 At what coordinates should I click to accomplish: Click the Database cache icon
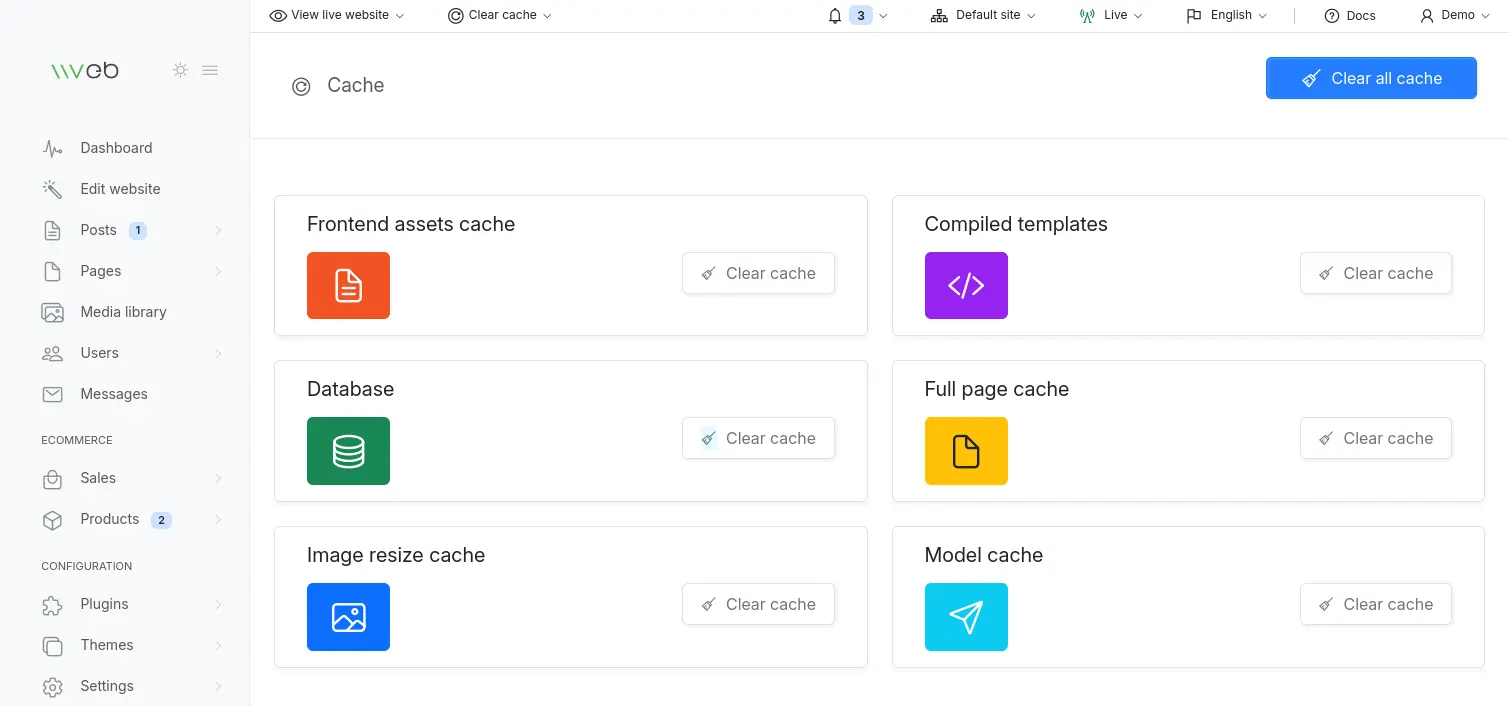click(x=348, y=450)
